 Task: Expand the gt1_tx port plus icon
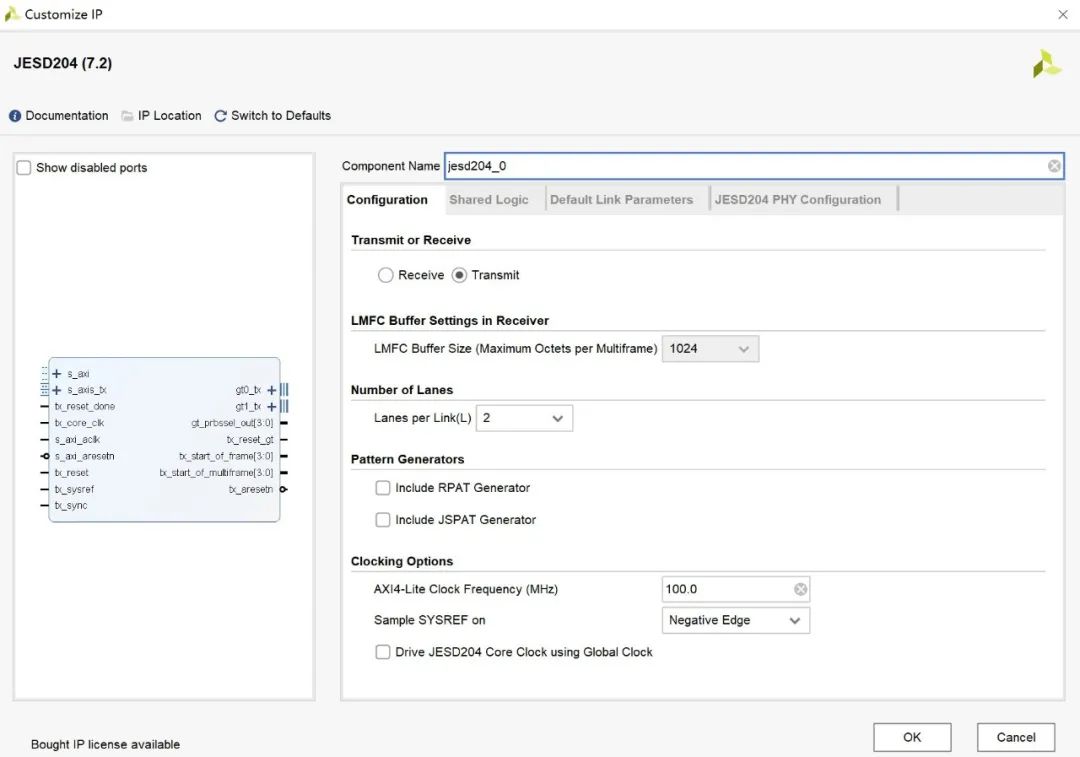pos(271,407)
